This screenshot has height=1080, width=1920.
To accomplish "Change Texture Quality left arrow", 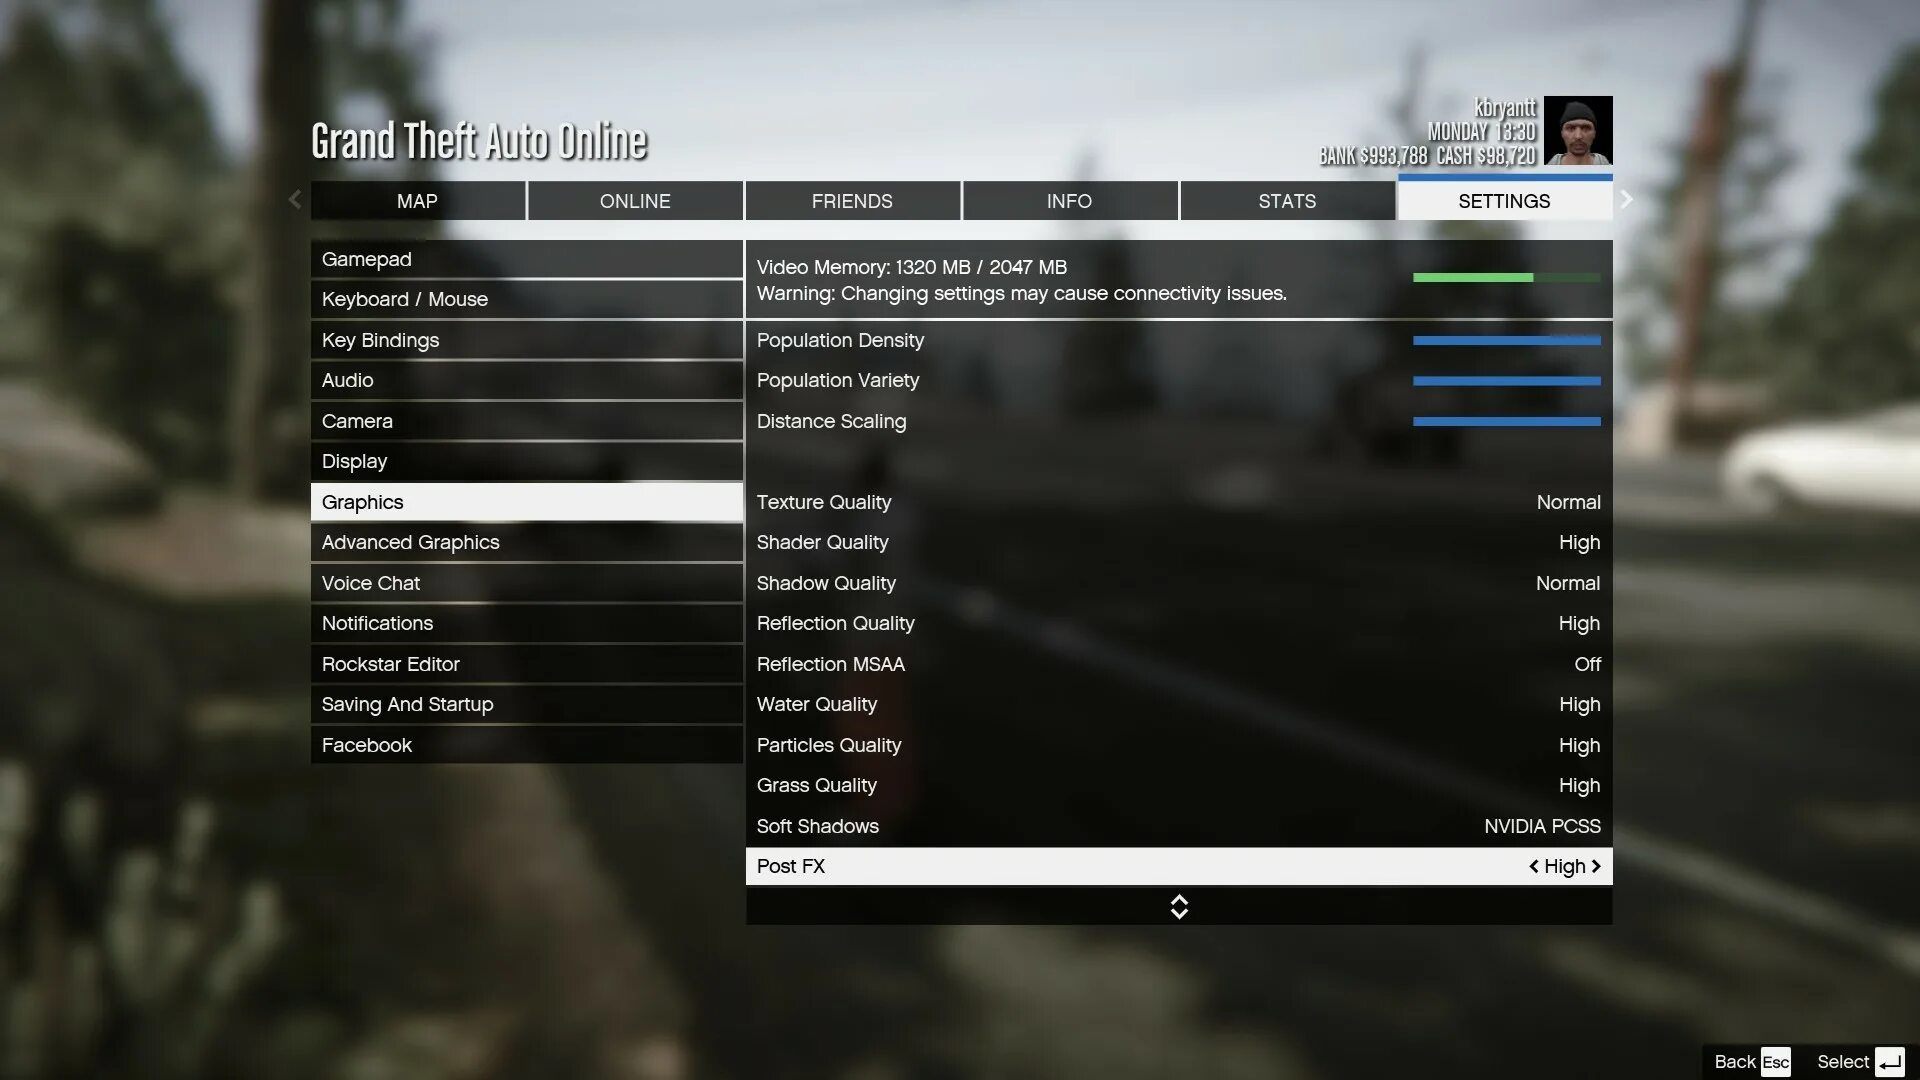I will pos(1526,502).
